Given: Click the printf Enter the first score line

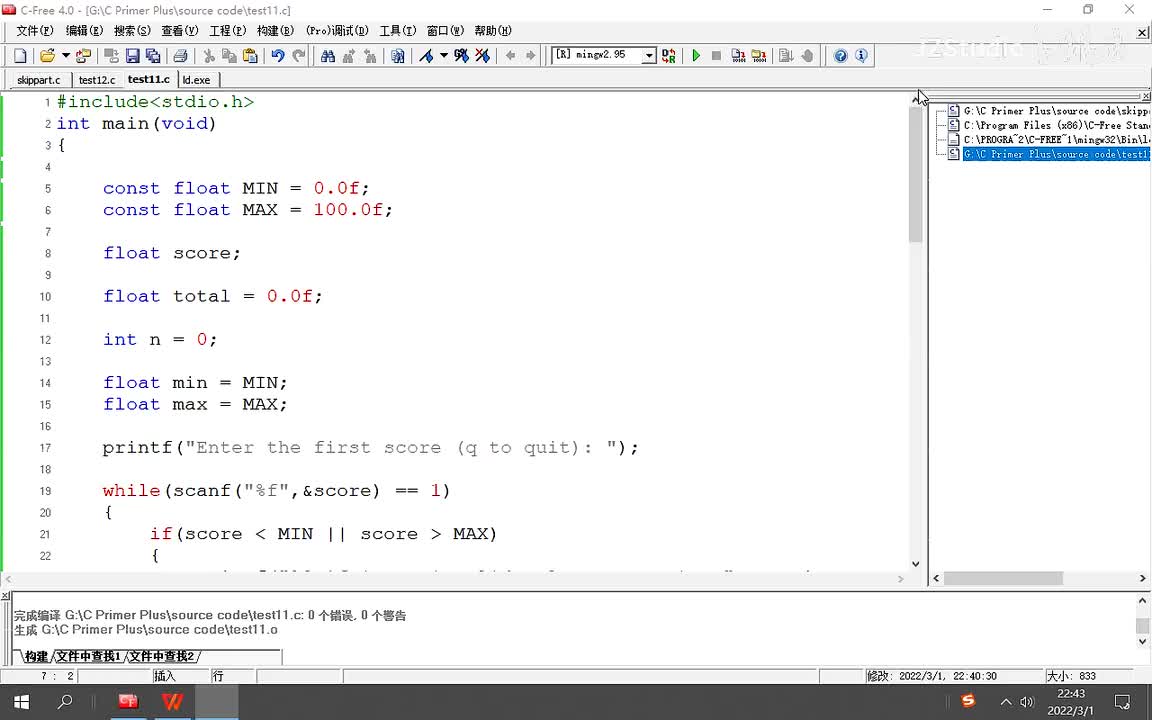Looking at the screenshot, I should (x=370, y=448).
